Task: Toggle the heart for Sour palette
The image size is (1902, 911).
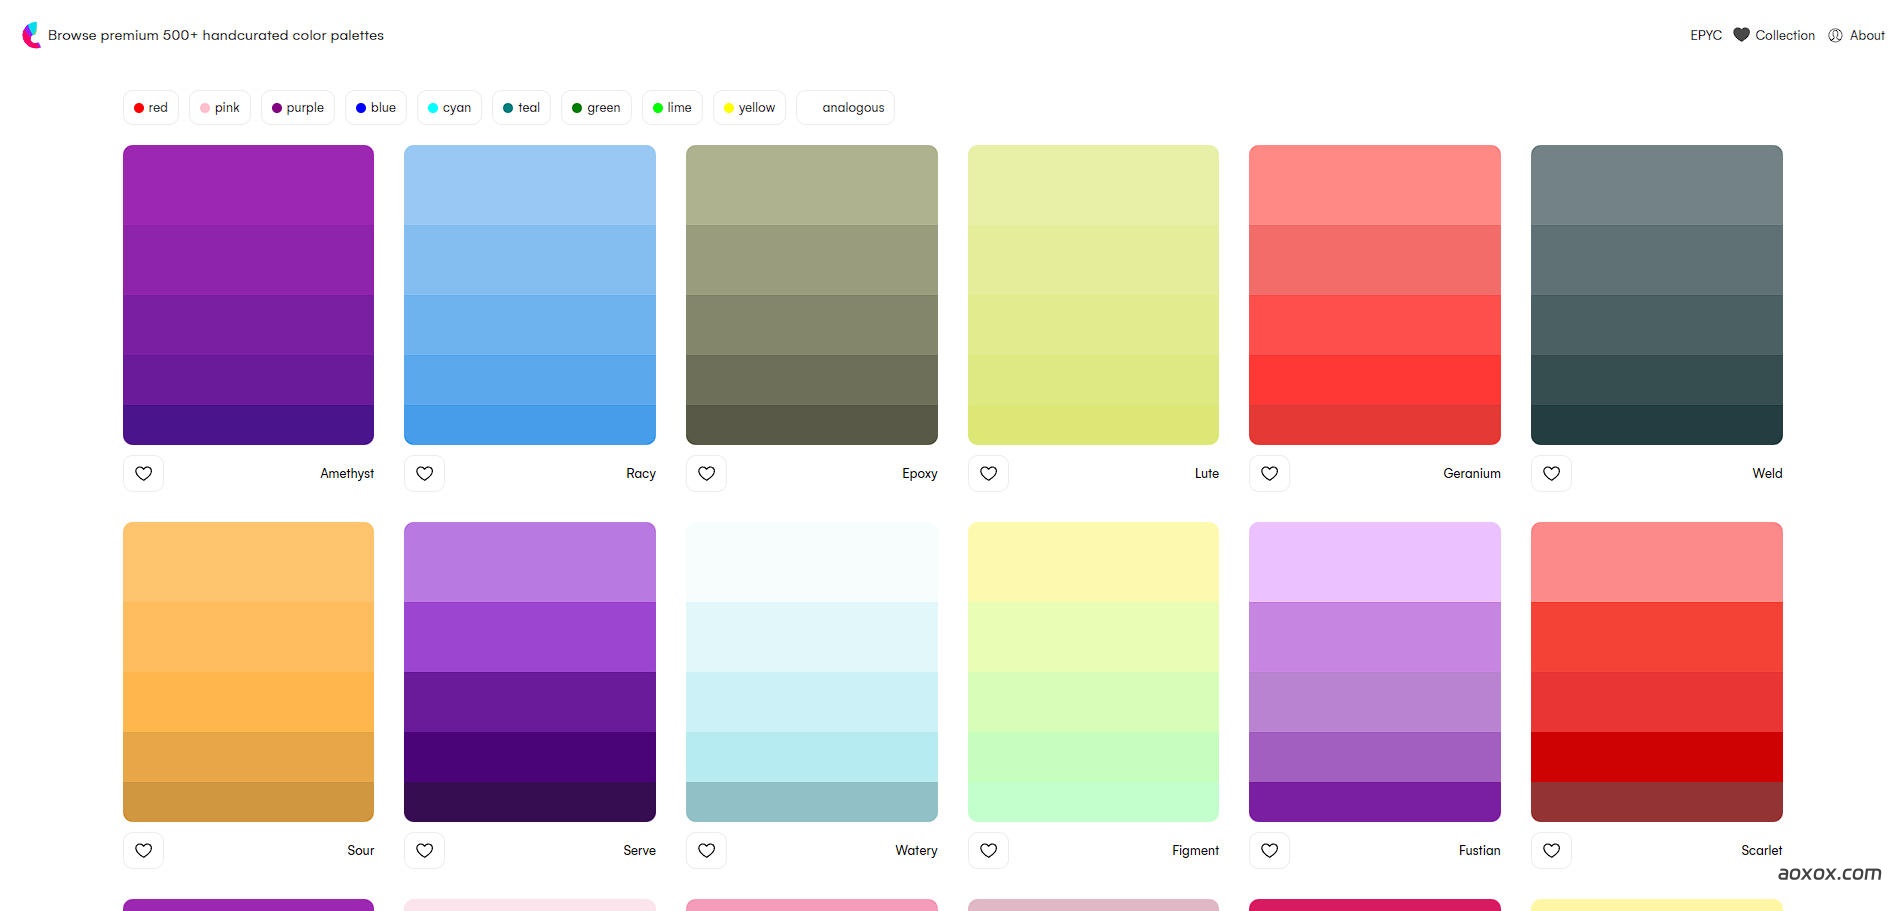Action: pos(143,850)
